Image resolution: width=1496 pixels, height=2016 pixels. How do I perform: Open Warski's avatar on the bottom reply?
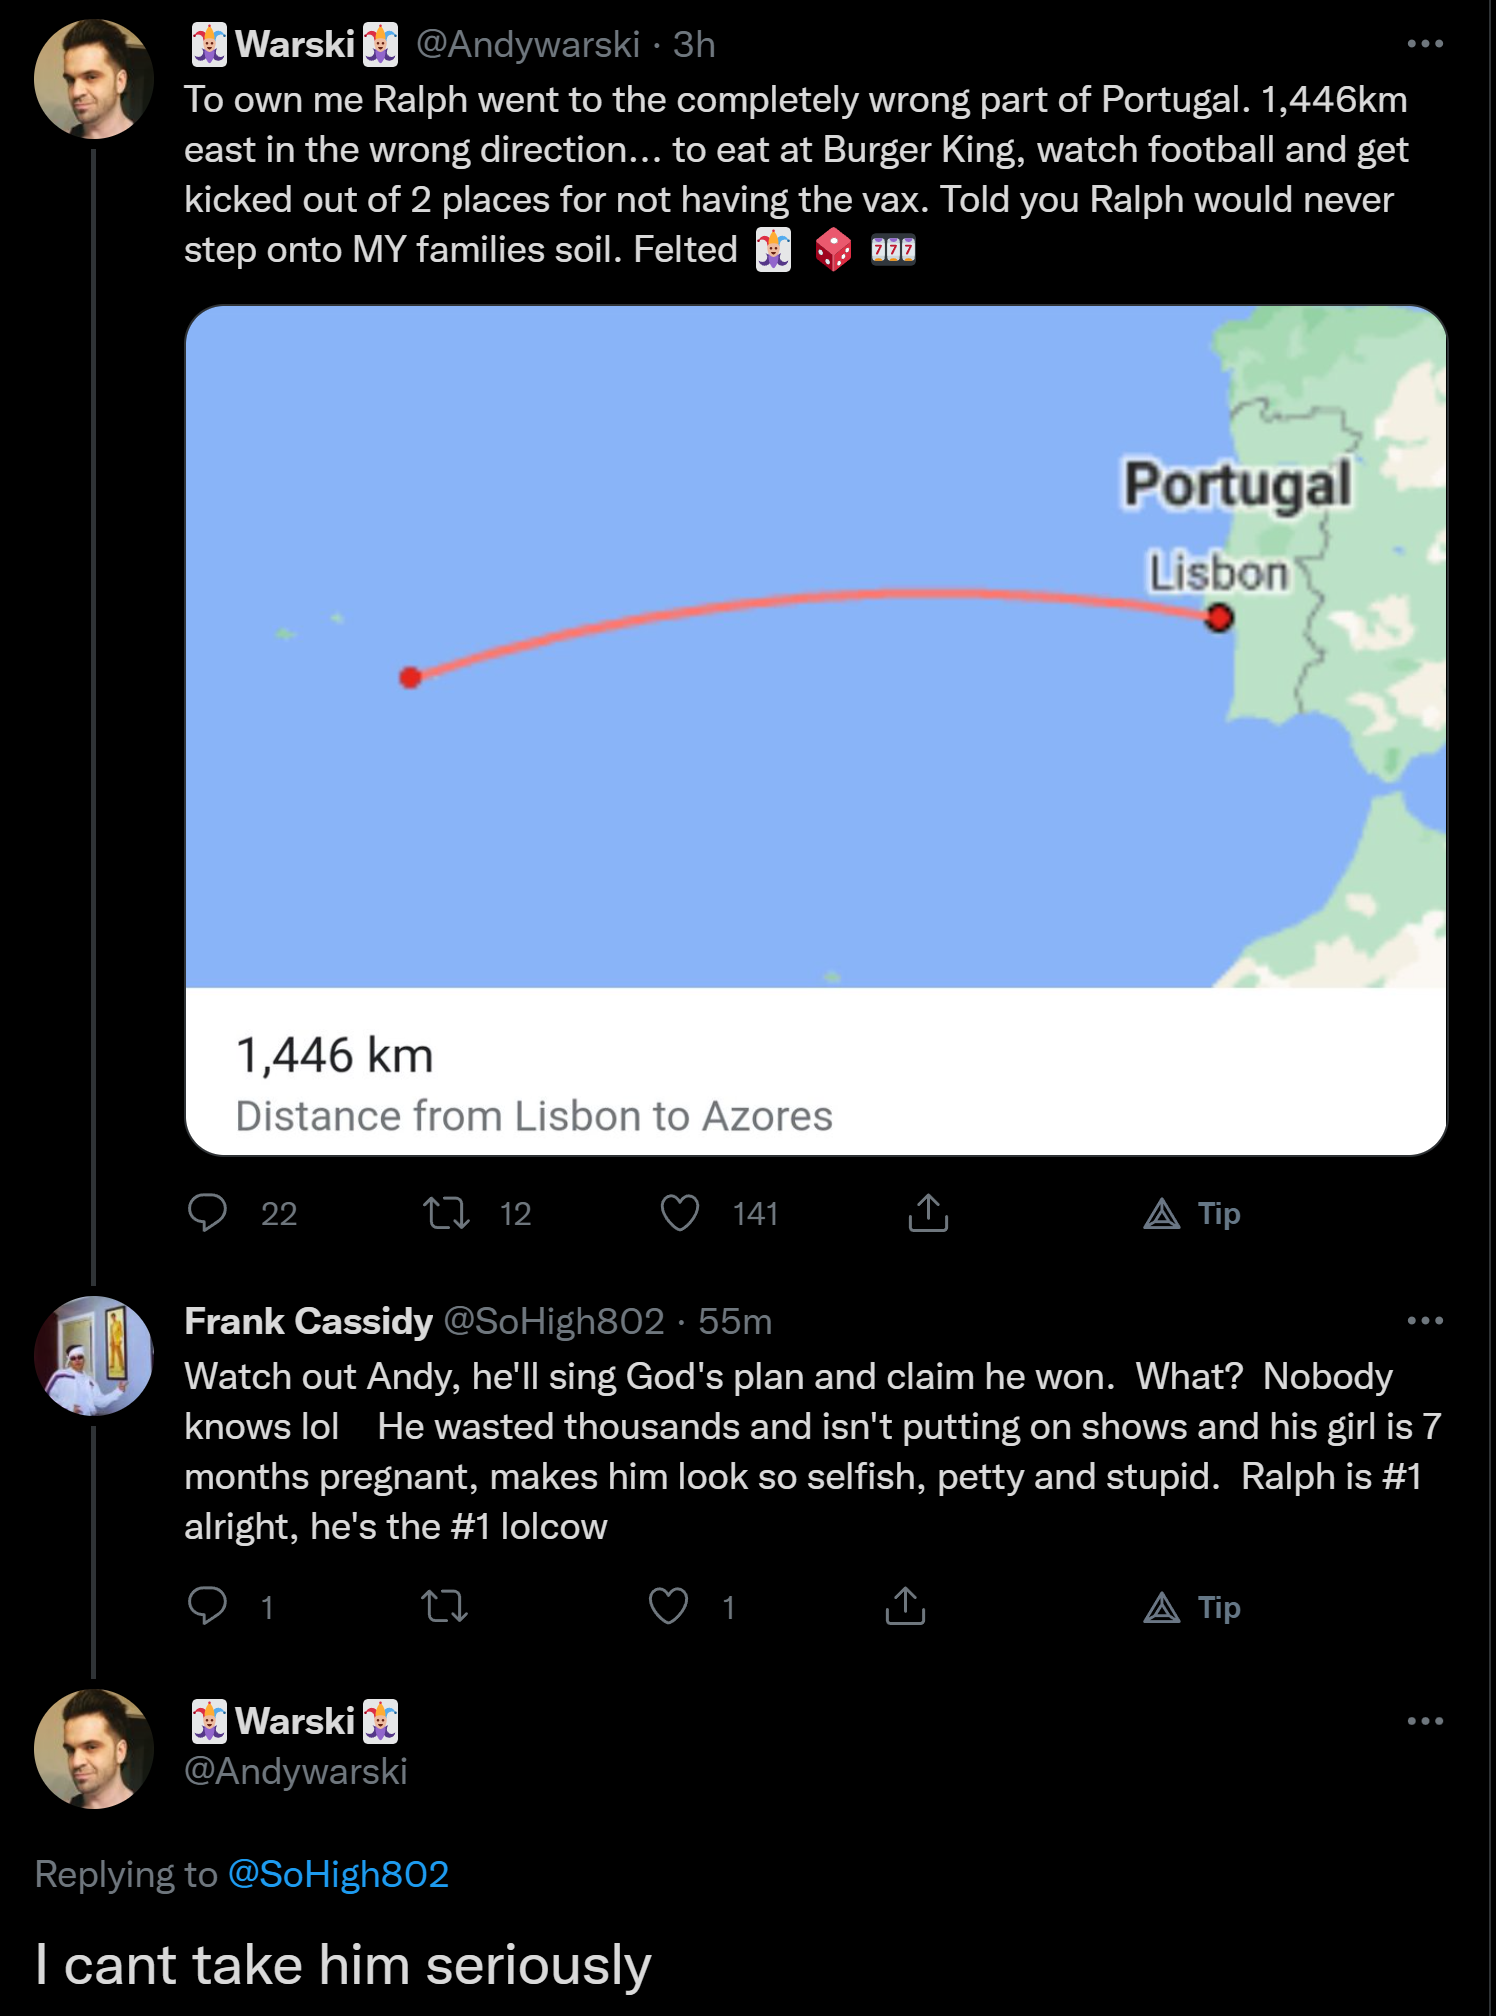[94, 1749]
